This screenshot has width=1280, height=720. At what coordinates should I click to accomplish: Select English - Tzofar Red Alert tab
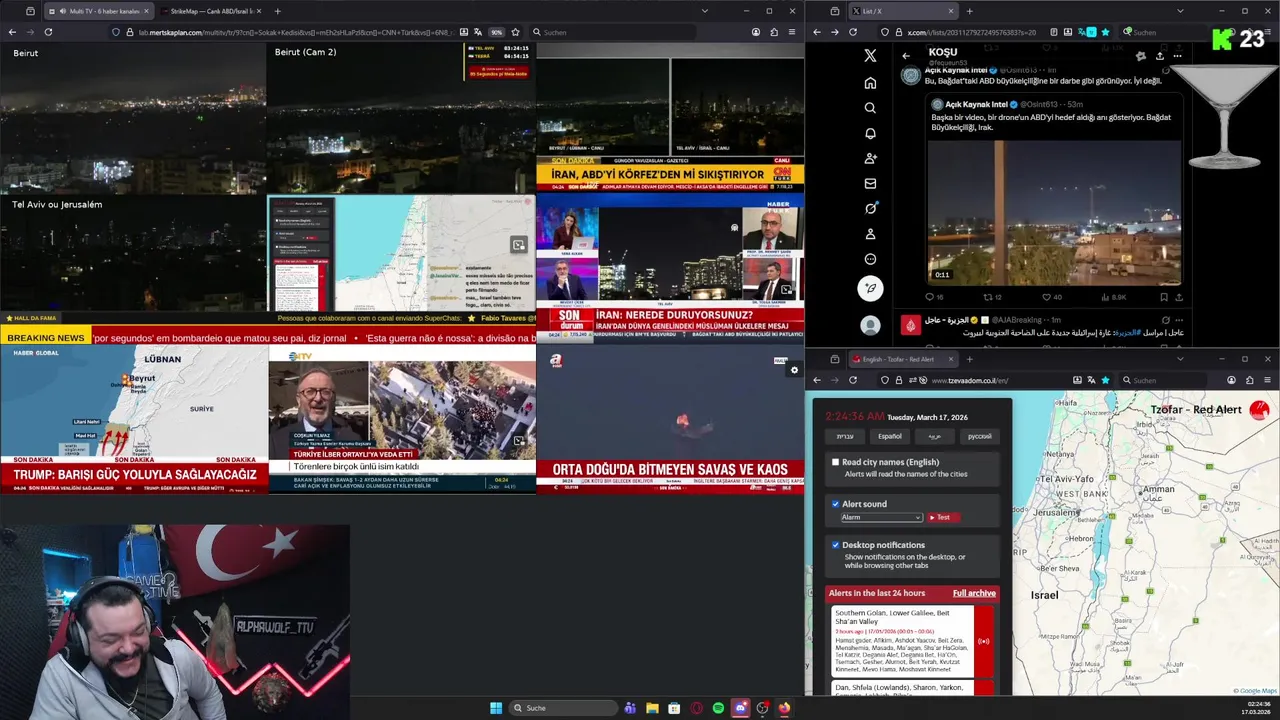coord(903,359)
